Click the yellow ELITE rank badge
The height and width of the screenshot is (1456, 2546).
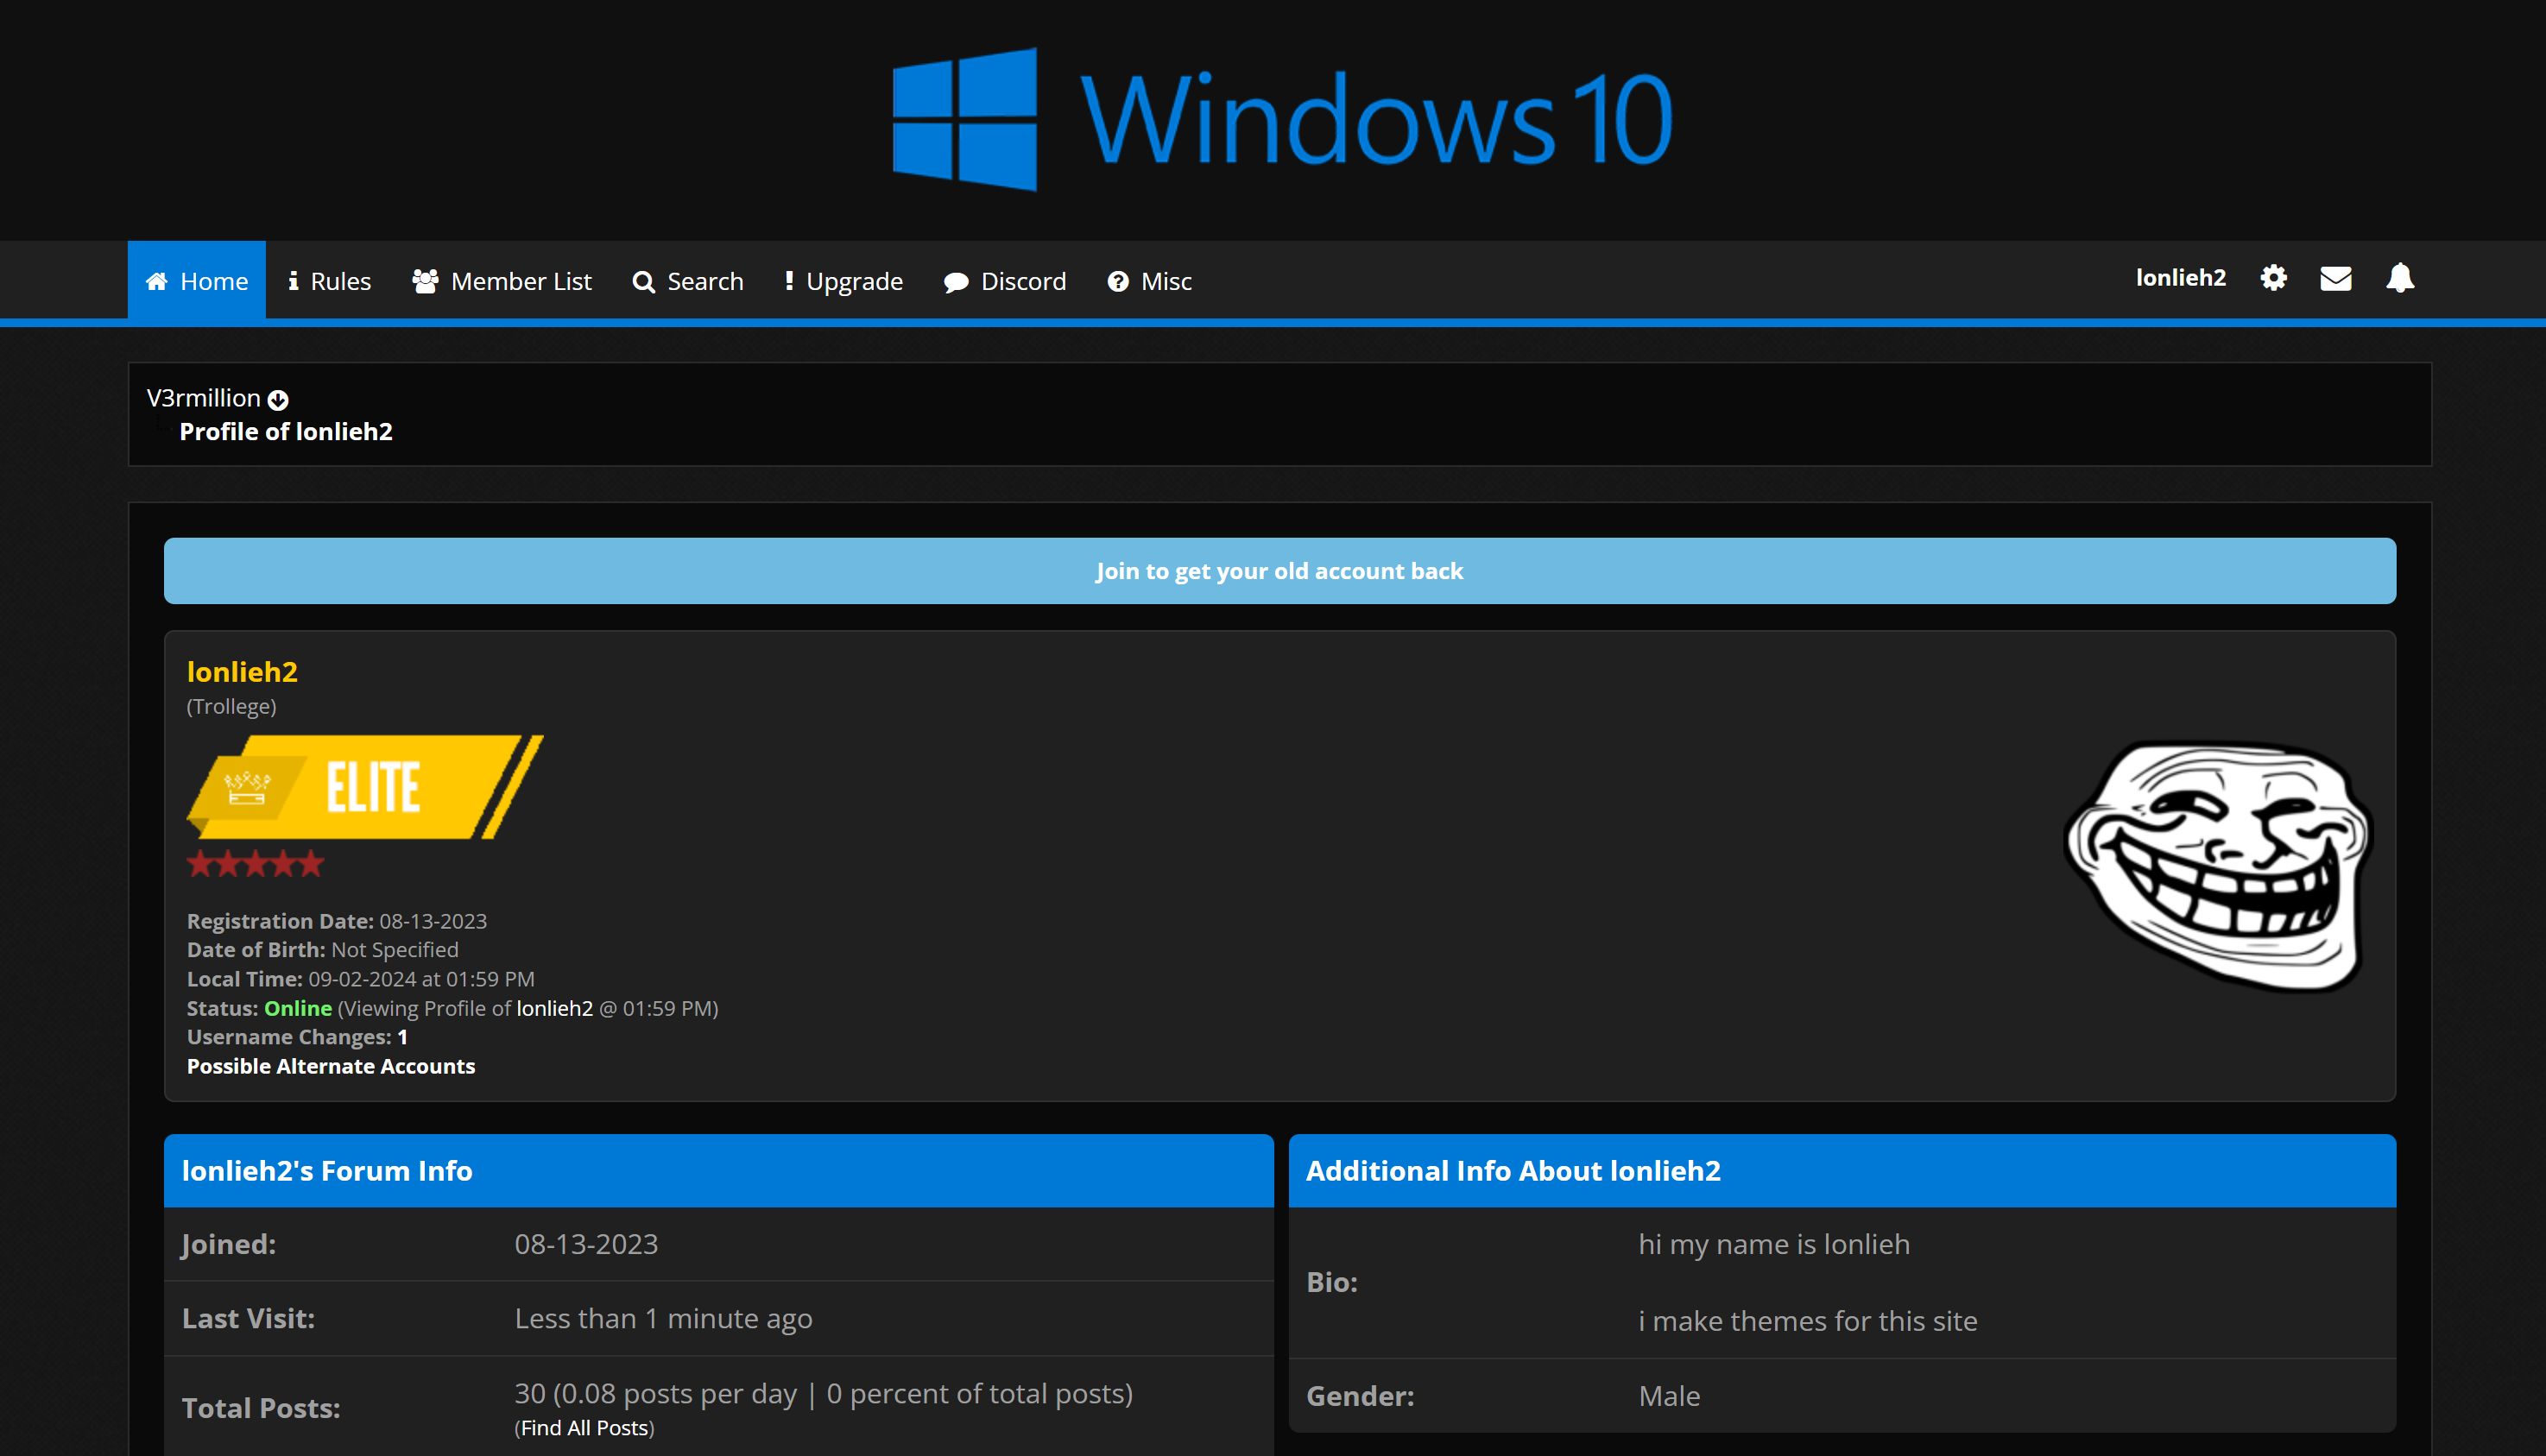pos(365,787)
